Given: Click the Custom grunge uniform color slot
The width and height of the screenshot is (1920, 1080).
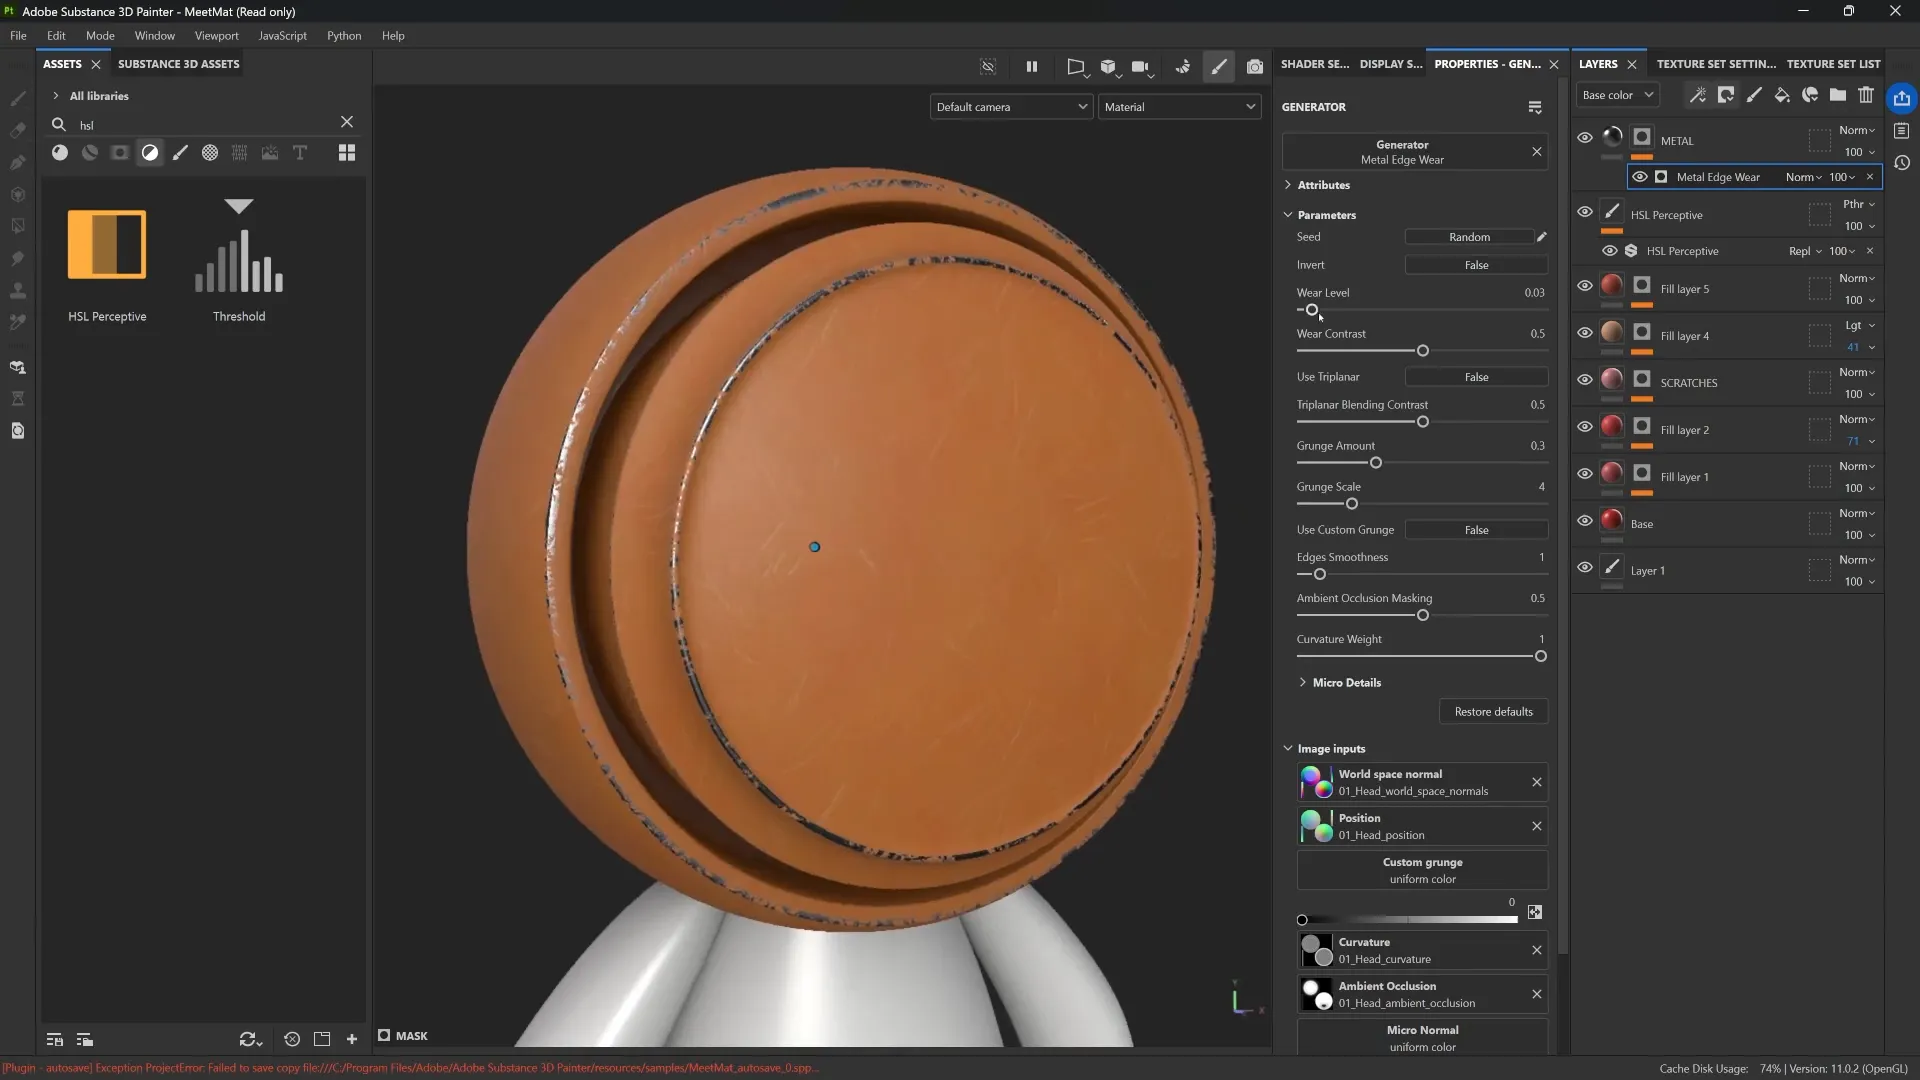Looking at the screenshot, I should tap(1422, 870).
